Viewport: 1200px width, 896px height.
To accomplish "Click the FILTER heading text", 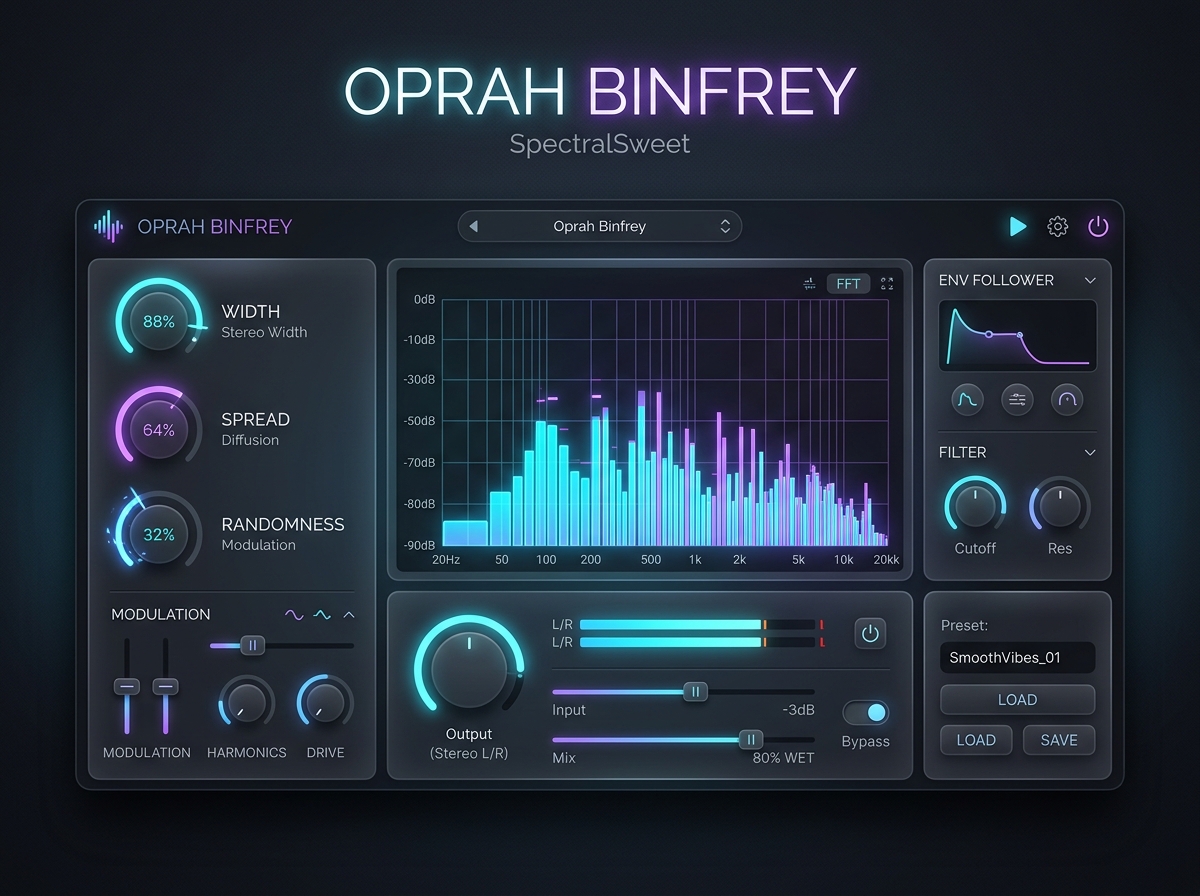I will (962, 453).
